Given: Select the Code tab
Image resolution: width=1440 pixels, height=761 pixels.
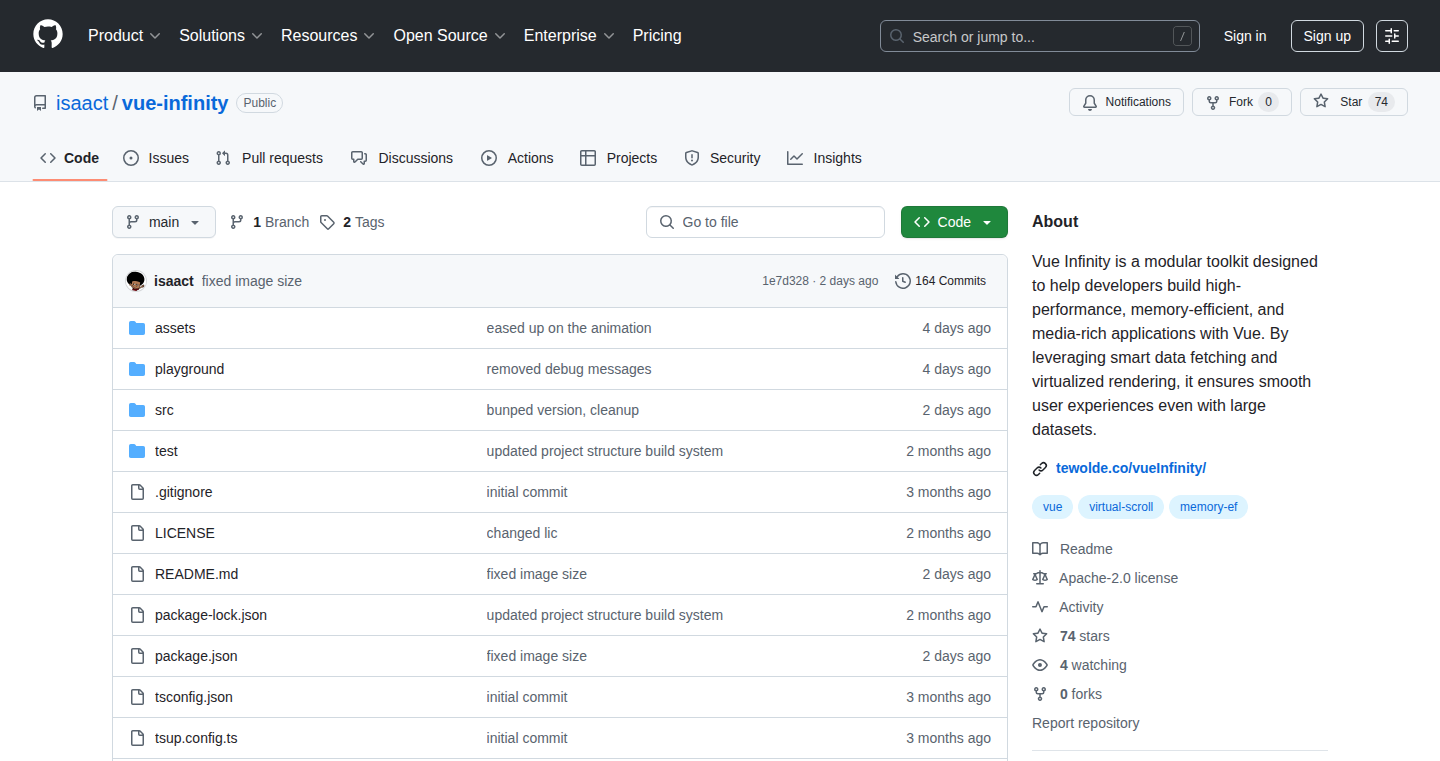Looking at the screenshot, I should tap(70, 158).
